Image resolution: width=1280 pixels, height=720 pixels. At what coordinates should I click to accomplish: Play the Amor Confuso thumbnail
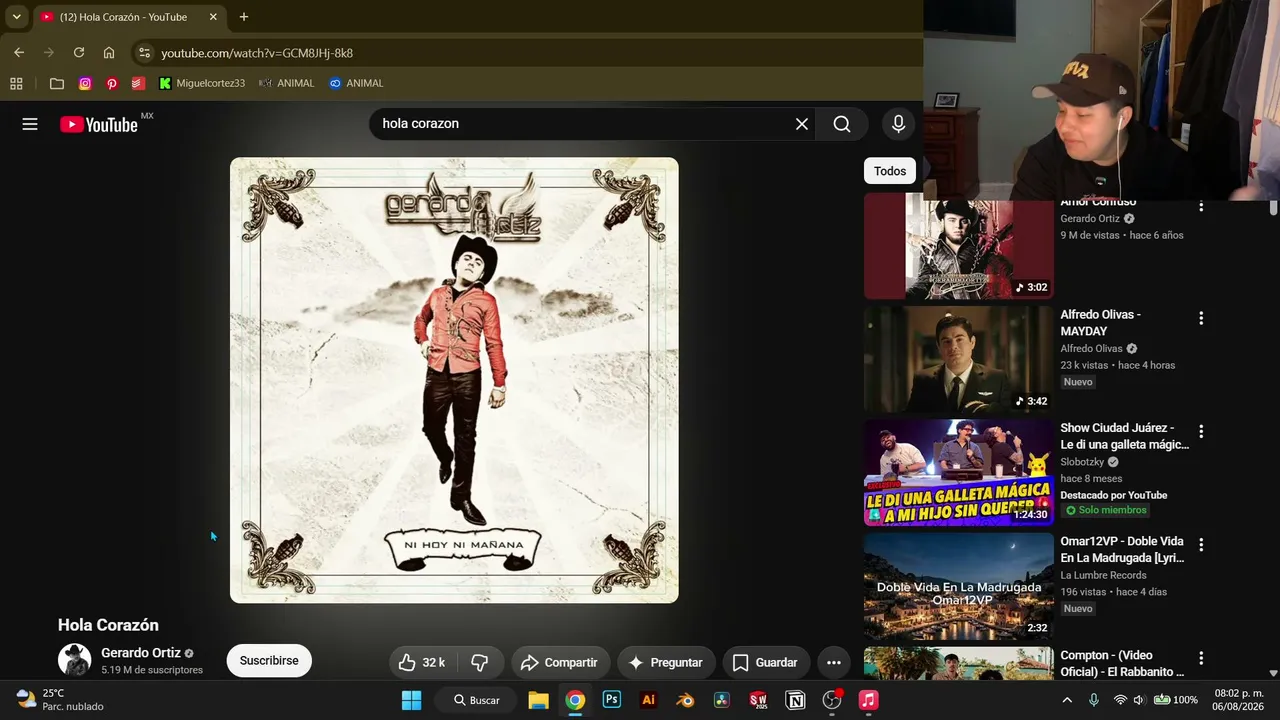tap(959, 246)
